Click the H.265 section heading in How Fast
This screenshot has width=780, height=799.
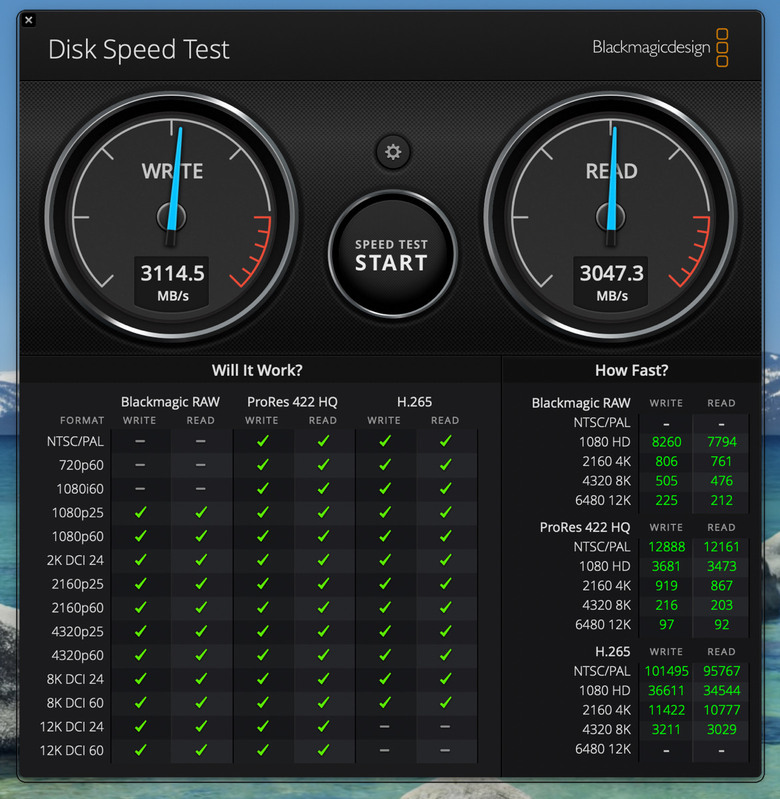[x=612, y=652]
